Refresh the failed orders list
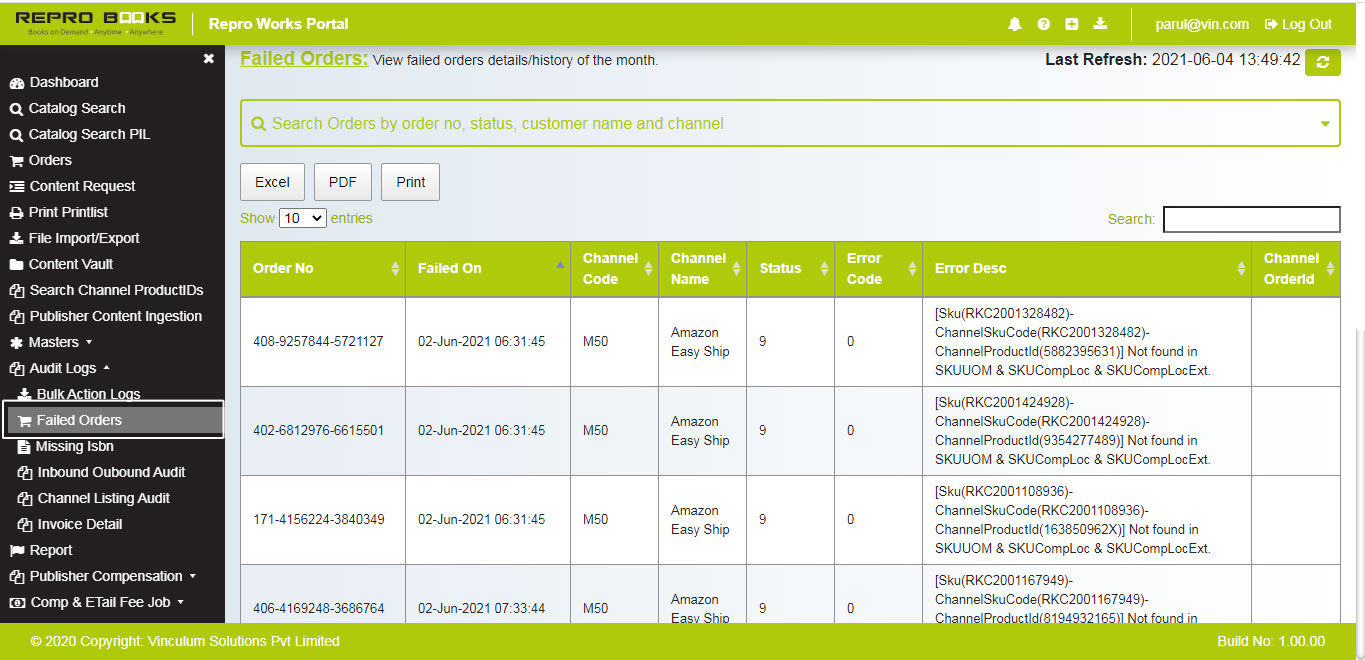Image resolution: width=1365 pixels, height=660 pixels. pos(1322,62)
